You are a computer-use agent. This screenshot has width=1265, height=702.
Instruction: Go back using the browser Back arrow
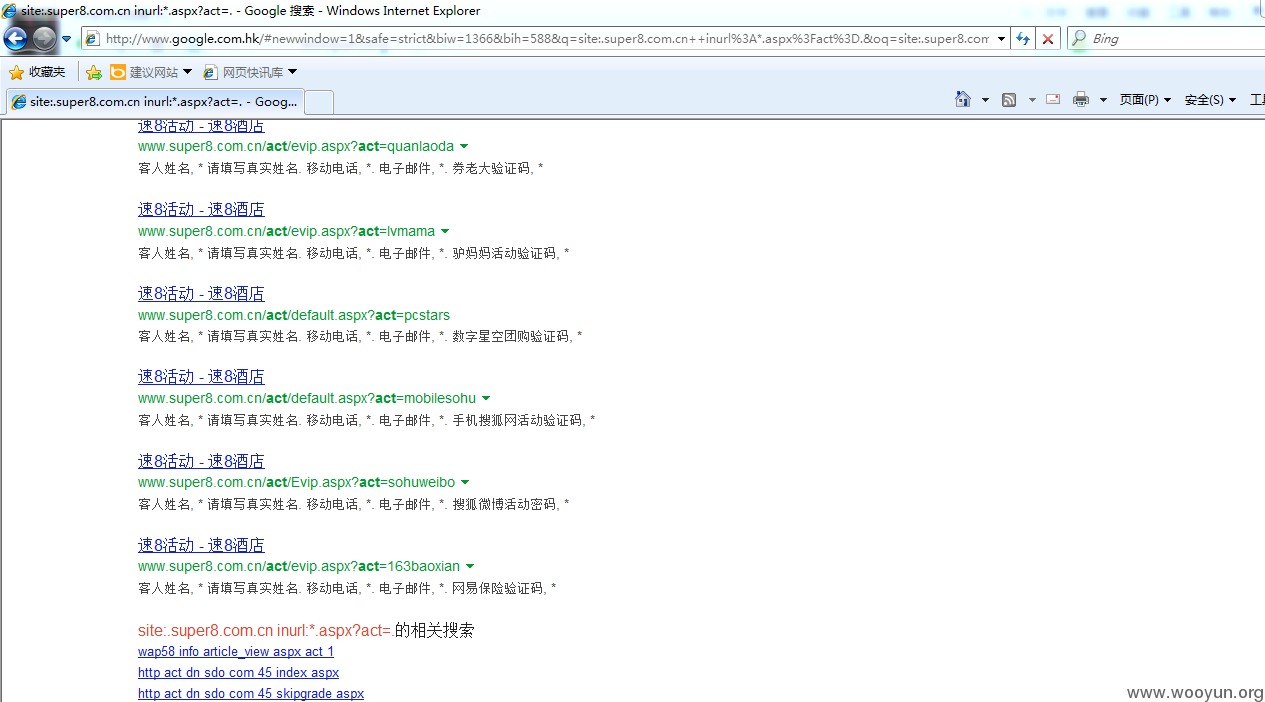click(x=15, y=39)
